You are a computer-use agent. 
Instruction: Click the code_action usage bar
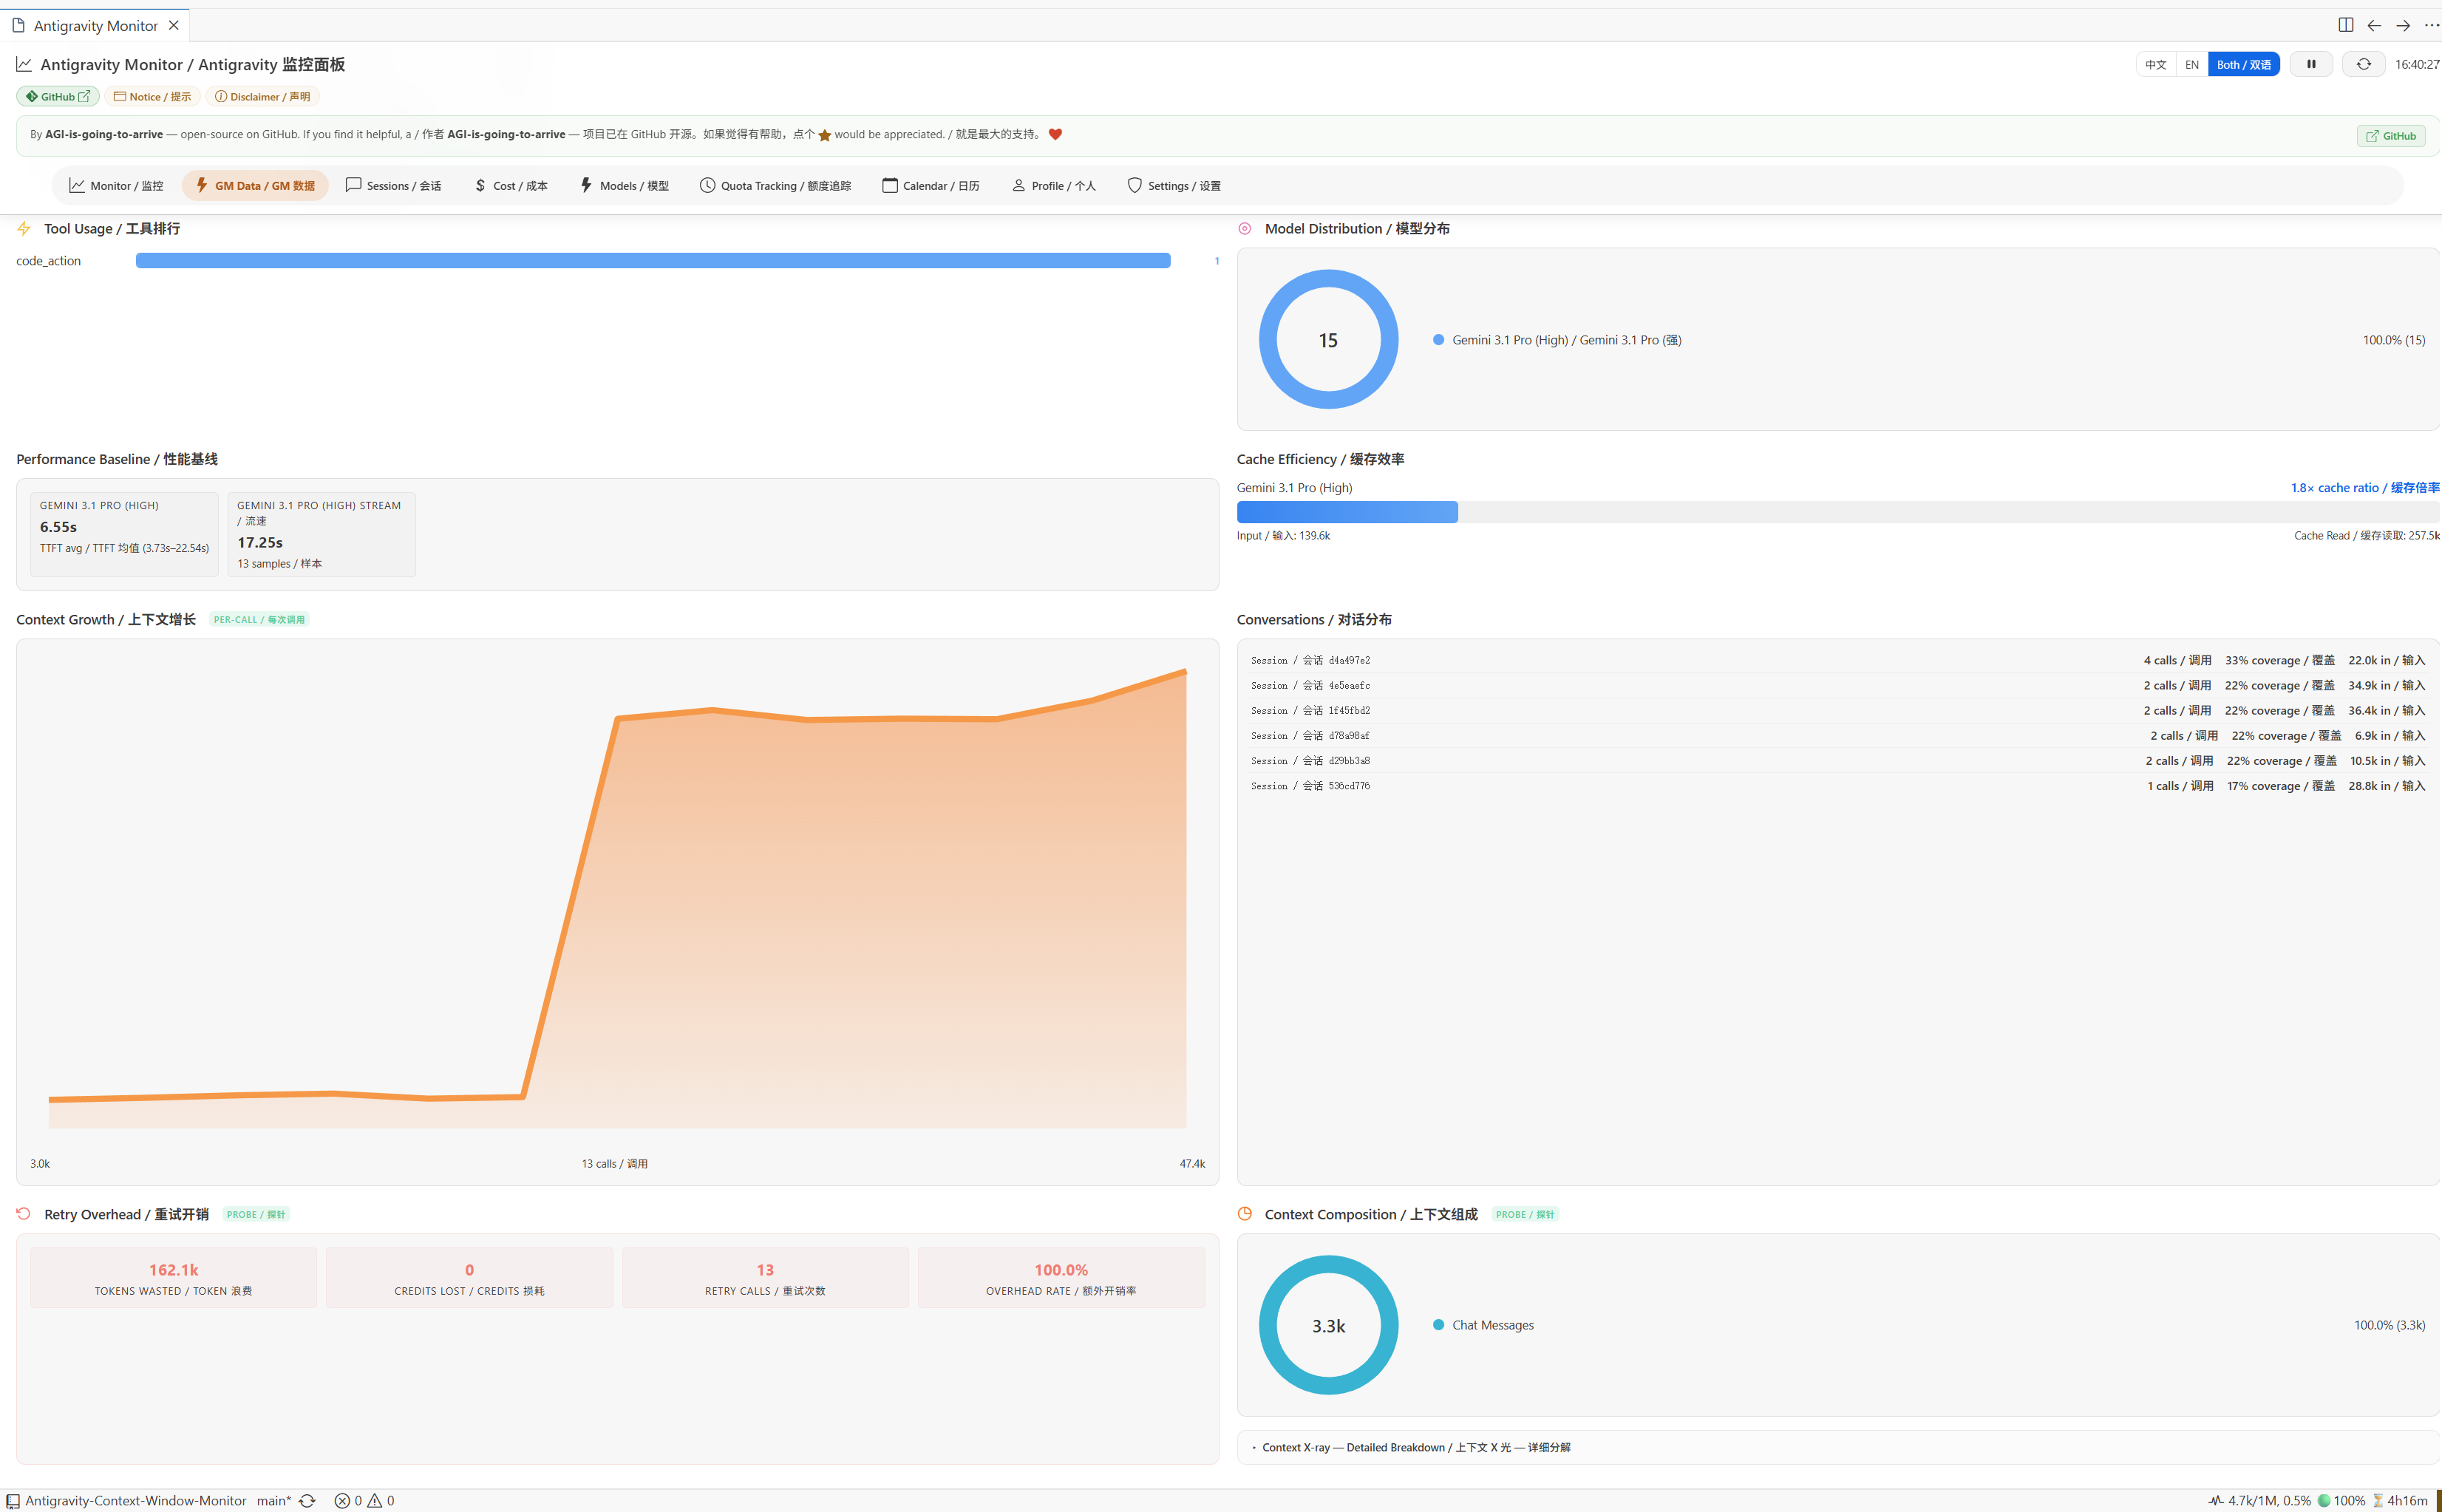tap(653, 261)
